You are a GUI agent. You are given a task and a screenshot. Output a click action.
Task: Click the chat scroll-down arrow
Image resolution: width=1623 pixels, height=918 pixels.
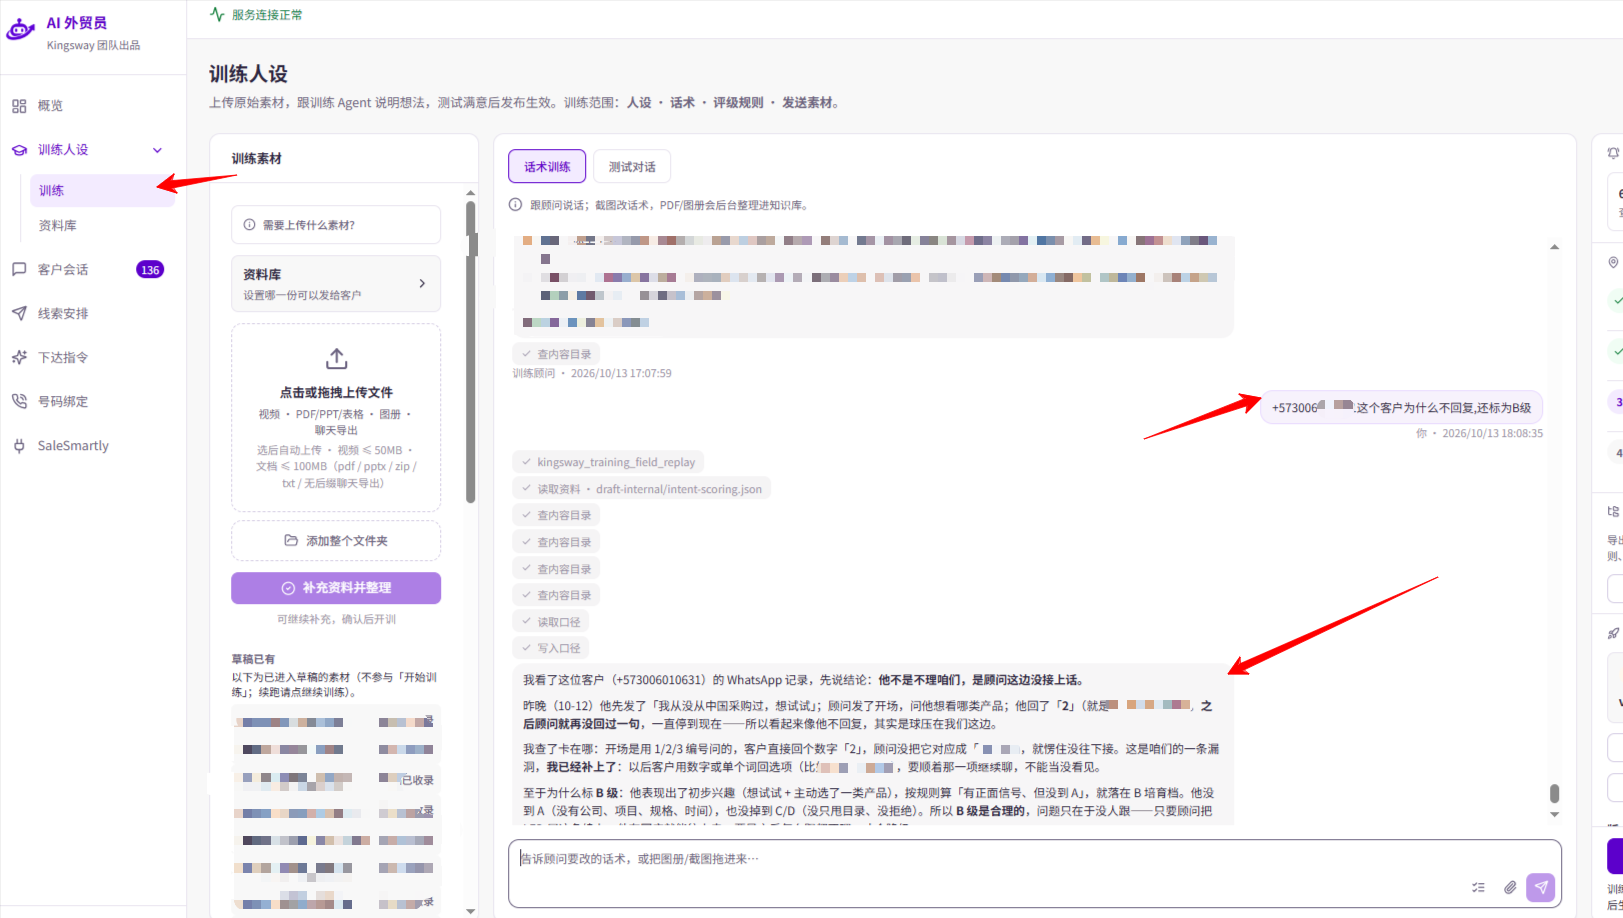[1554, 815]
